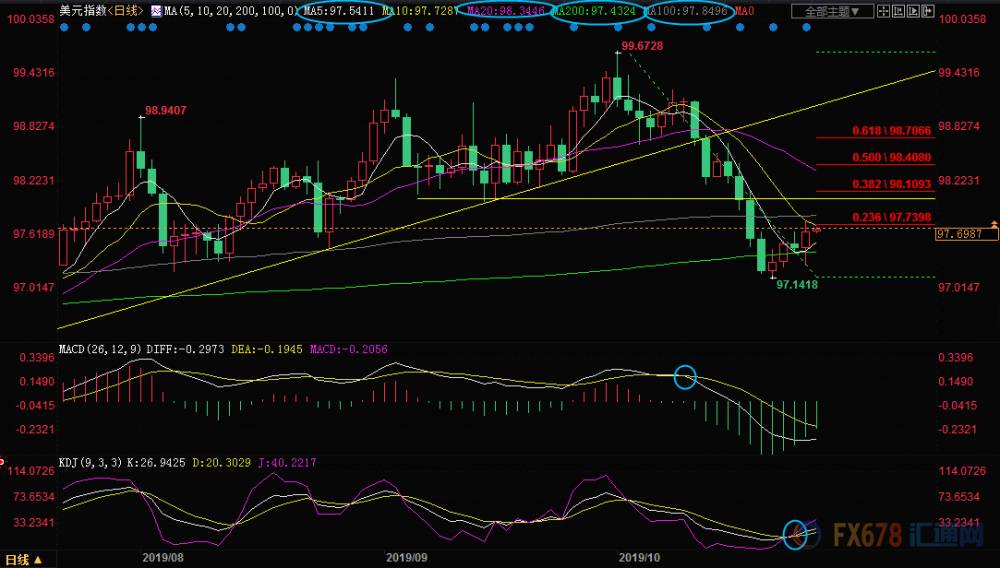
Task: Expand the 日线 period selector at bottom left
Action: click(24, 560)
